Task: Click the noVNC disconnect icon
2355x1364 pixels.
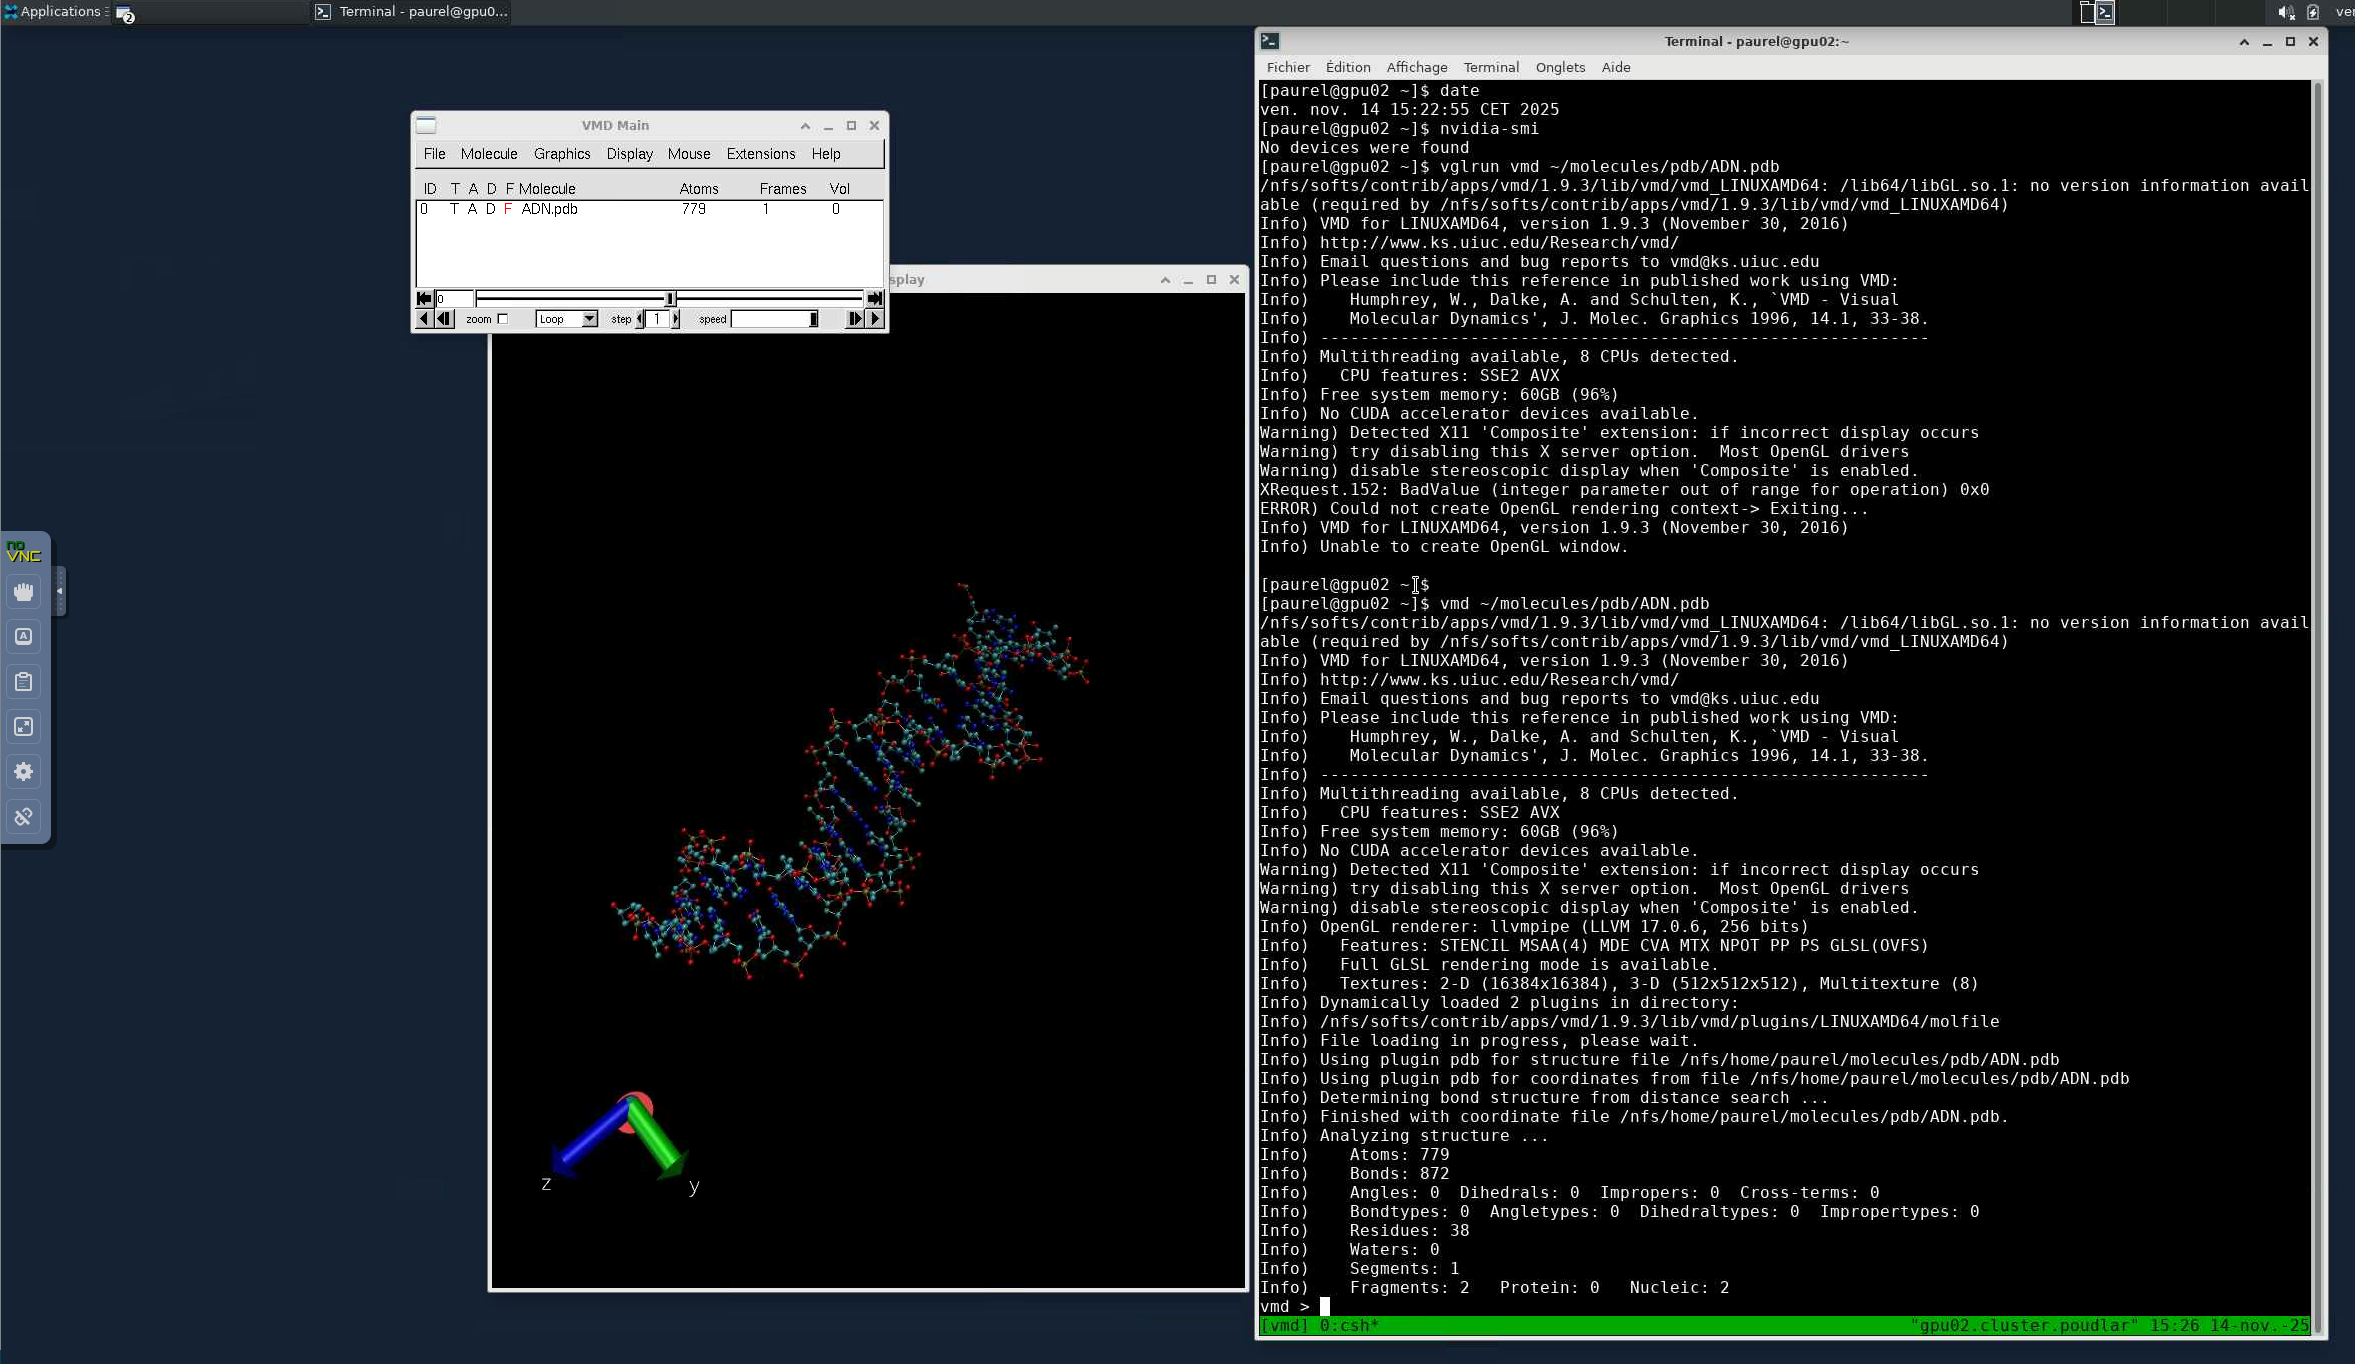Action: point(24,817)
